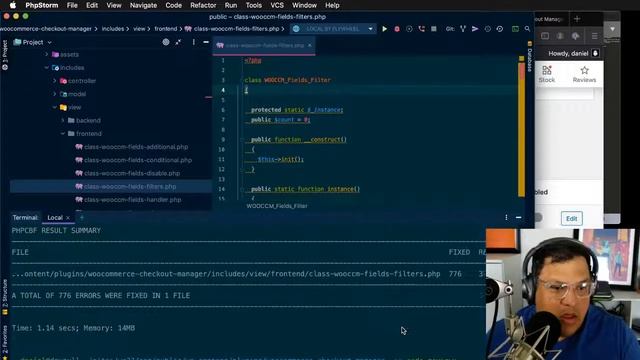640x360 pixels.
Task: Run with coverage from the toolbar
Action: point(409,29)
